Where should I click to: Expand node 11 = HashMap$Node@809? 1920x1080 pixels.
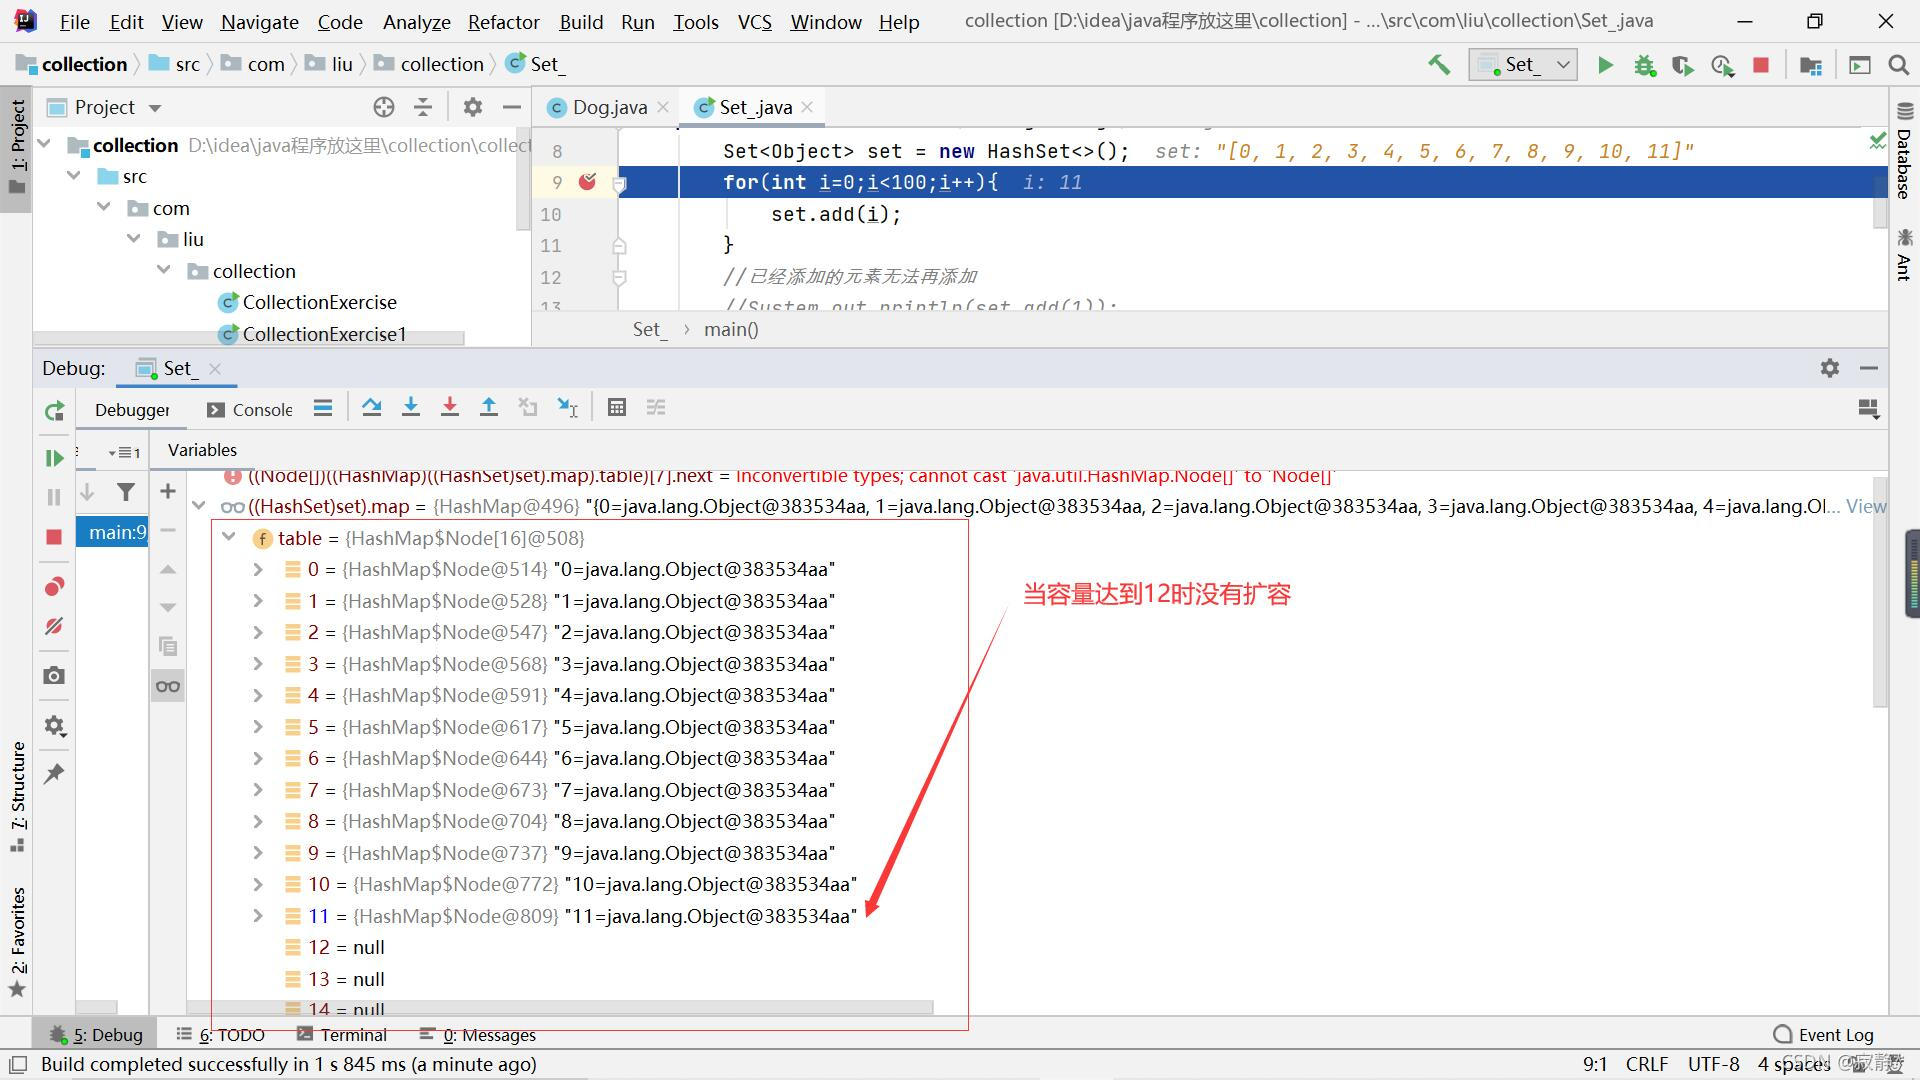click(258, 916)
